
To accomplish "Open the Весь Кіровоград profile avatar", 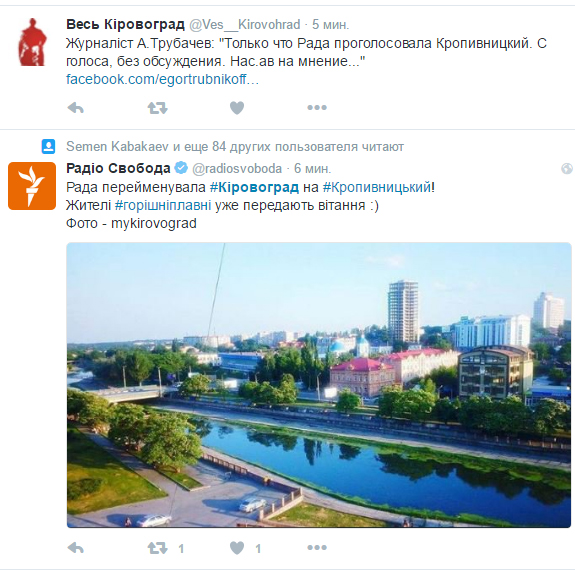I will [32, 42].
